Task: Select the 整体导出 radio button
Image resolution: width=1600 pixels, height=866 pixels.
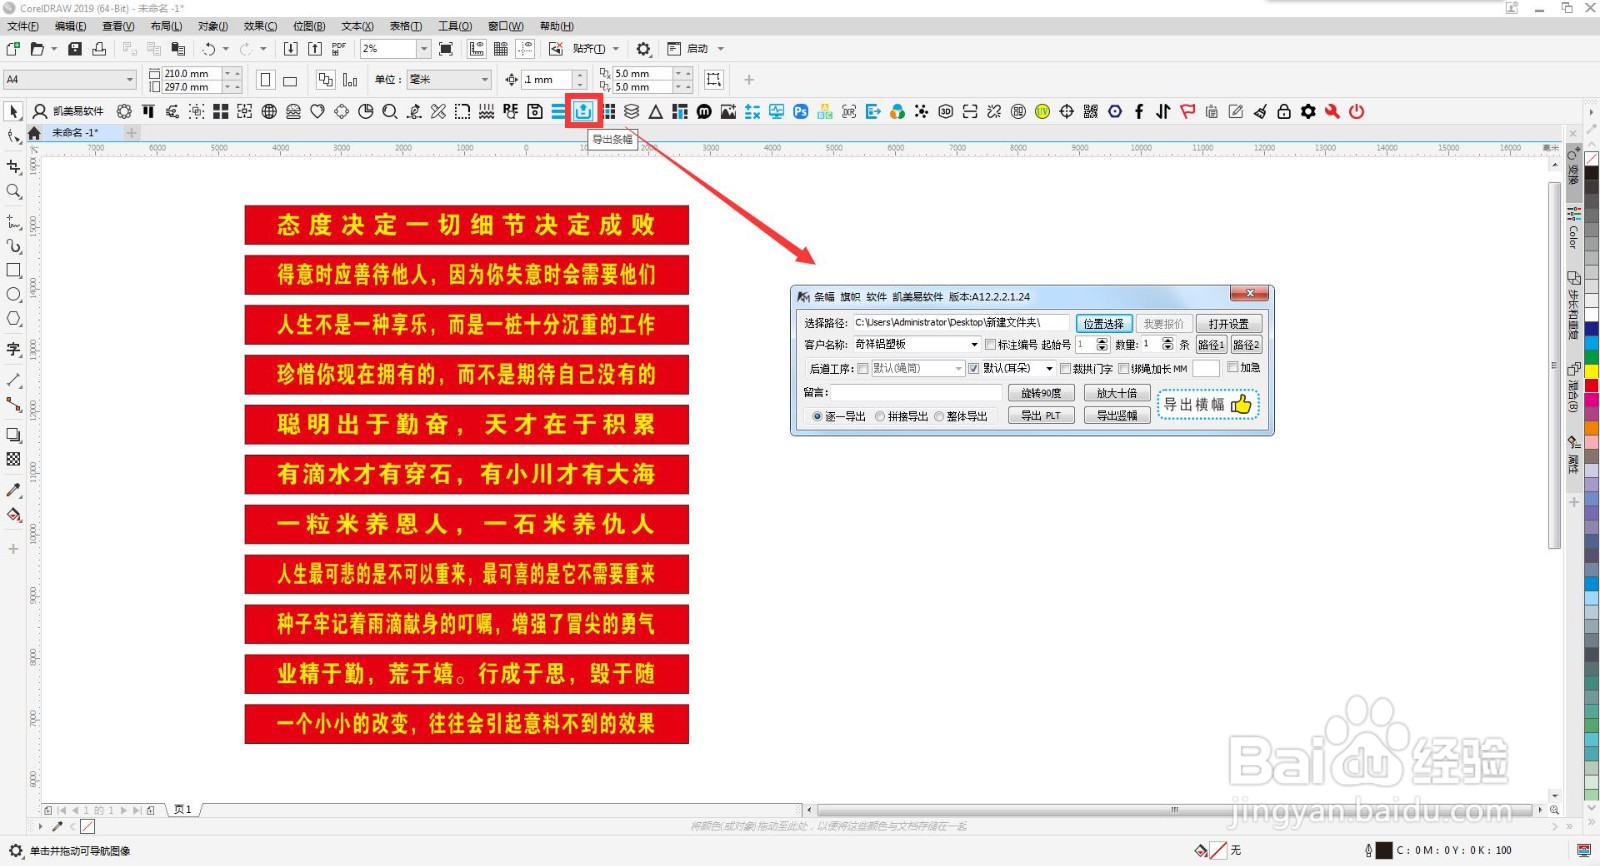Action: point(939,416)
